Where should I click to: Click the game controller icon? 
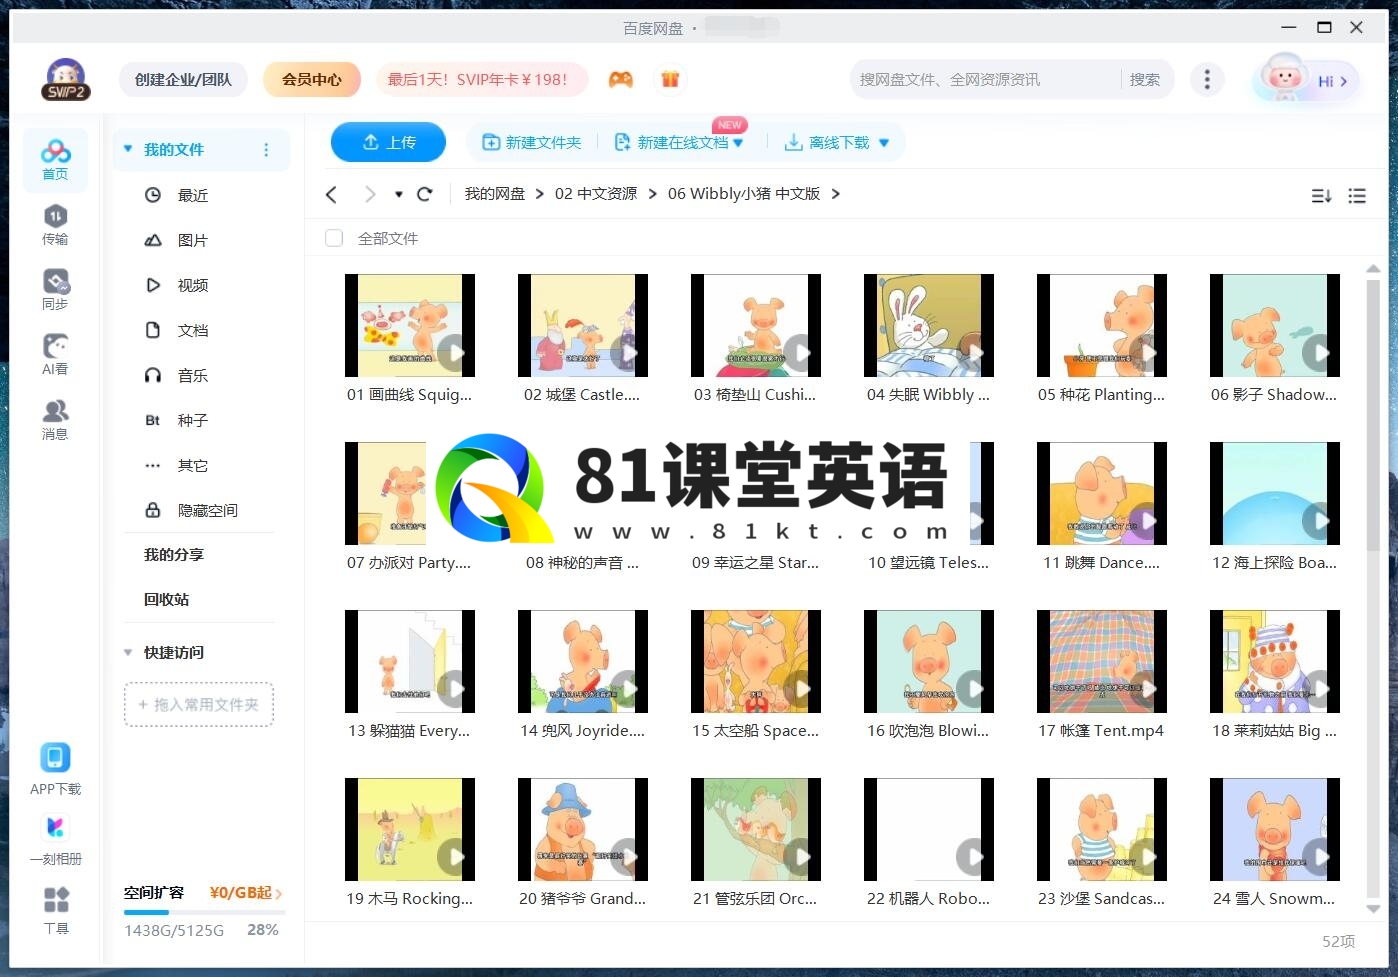[x=621, y=79]
